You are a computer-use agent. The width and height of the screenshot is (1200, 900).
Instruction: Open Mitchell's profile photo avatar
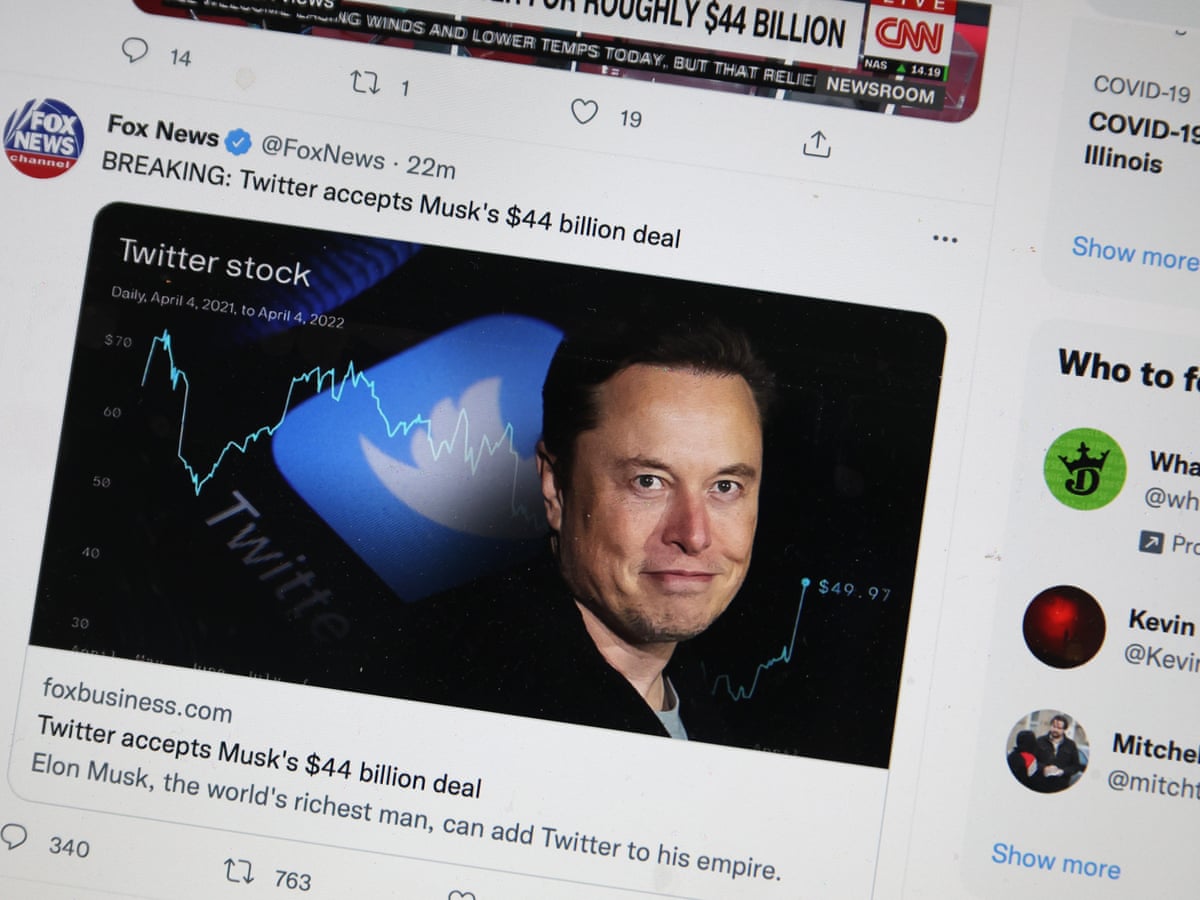click(x=1048, y=752)
